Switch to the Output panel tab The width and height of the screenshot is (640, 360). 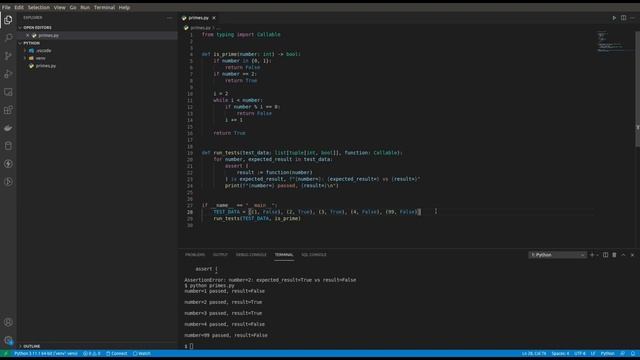(x=220, y=255)
